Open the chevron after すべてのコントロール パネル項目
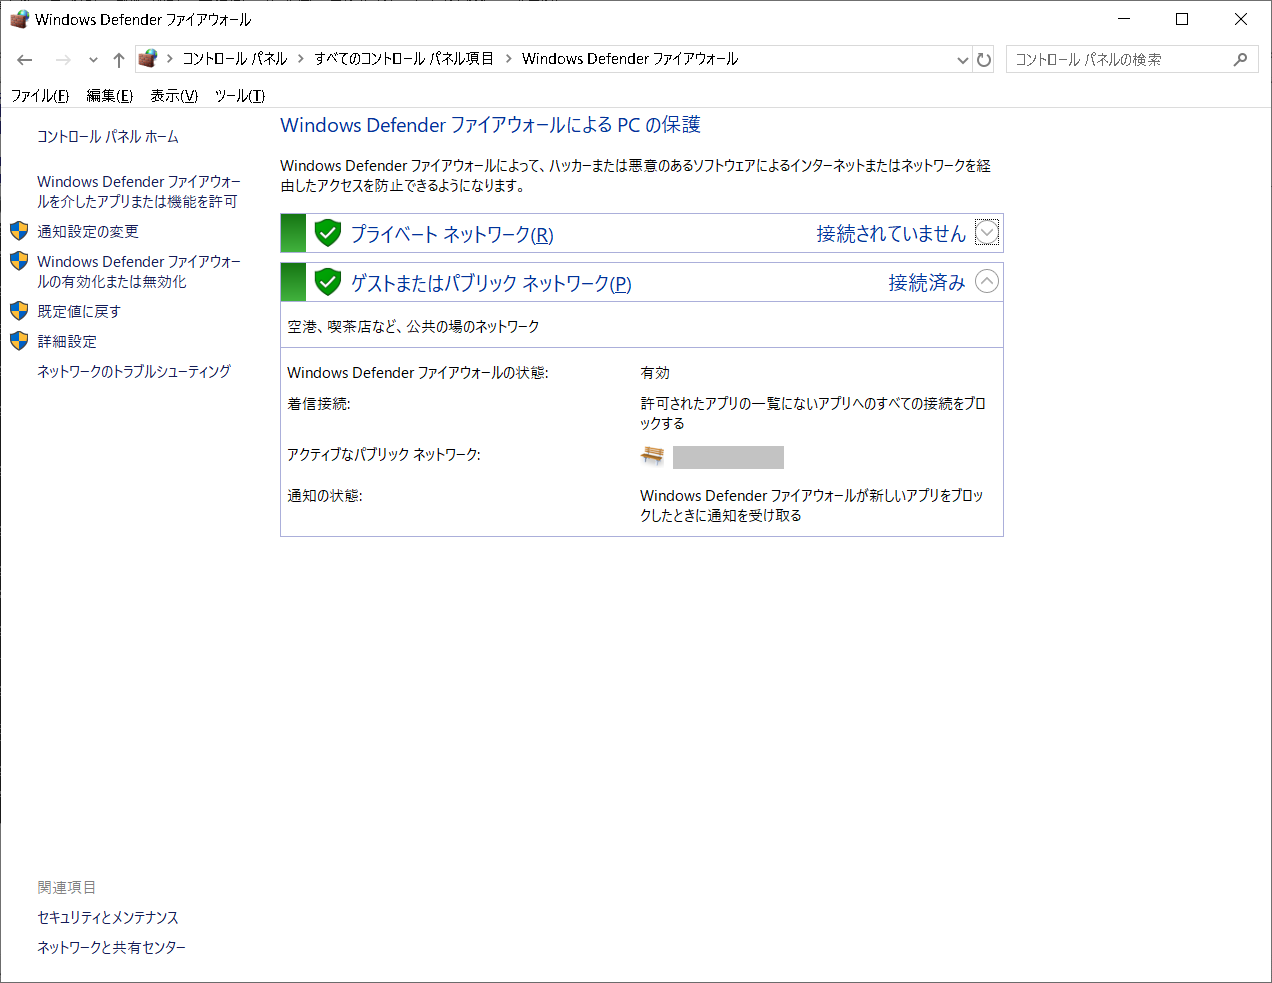 point(508,59)
